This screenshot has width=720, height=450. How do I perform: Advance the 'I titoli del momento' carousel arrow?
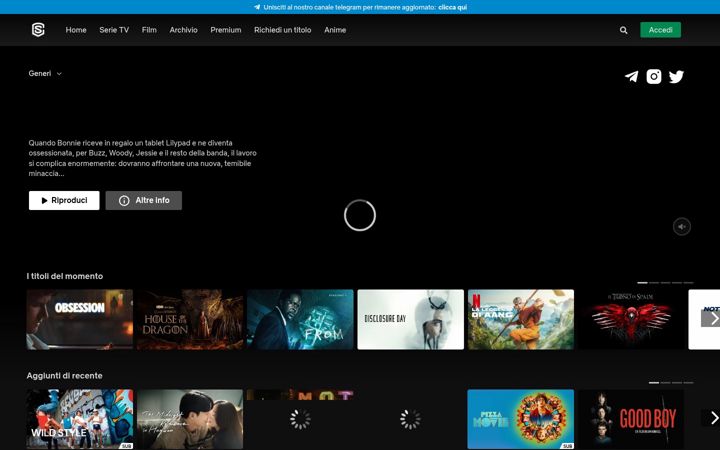point(712,318)
